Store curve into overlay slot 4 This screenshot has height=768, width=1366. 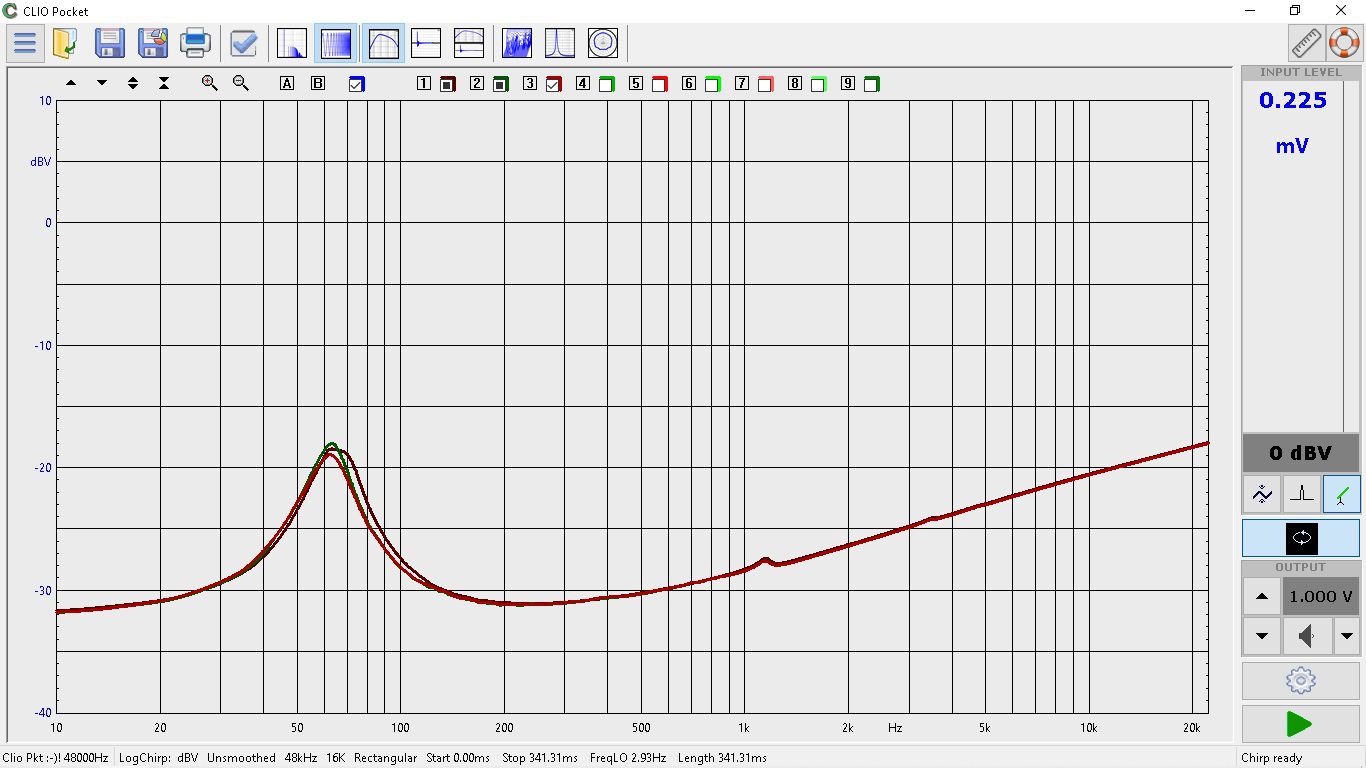[583, 83]
